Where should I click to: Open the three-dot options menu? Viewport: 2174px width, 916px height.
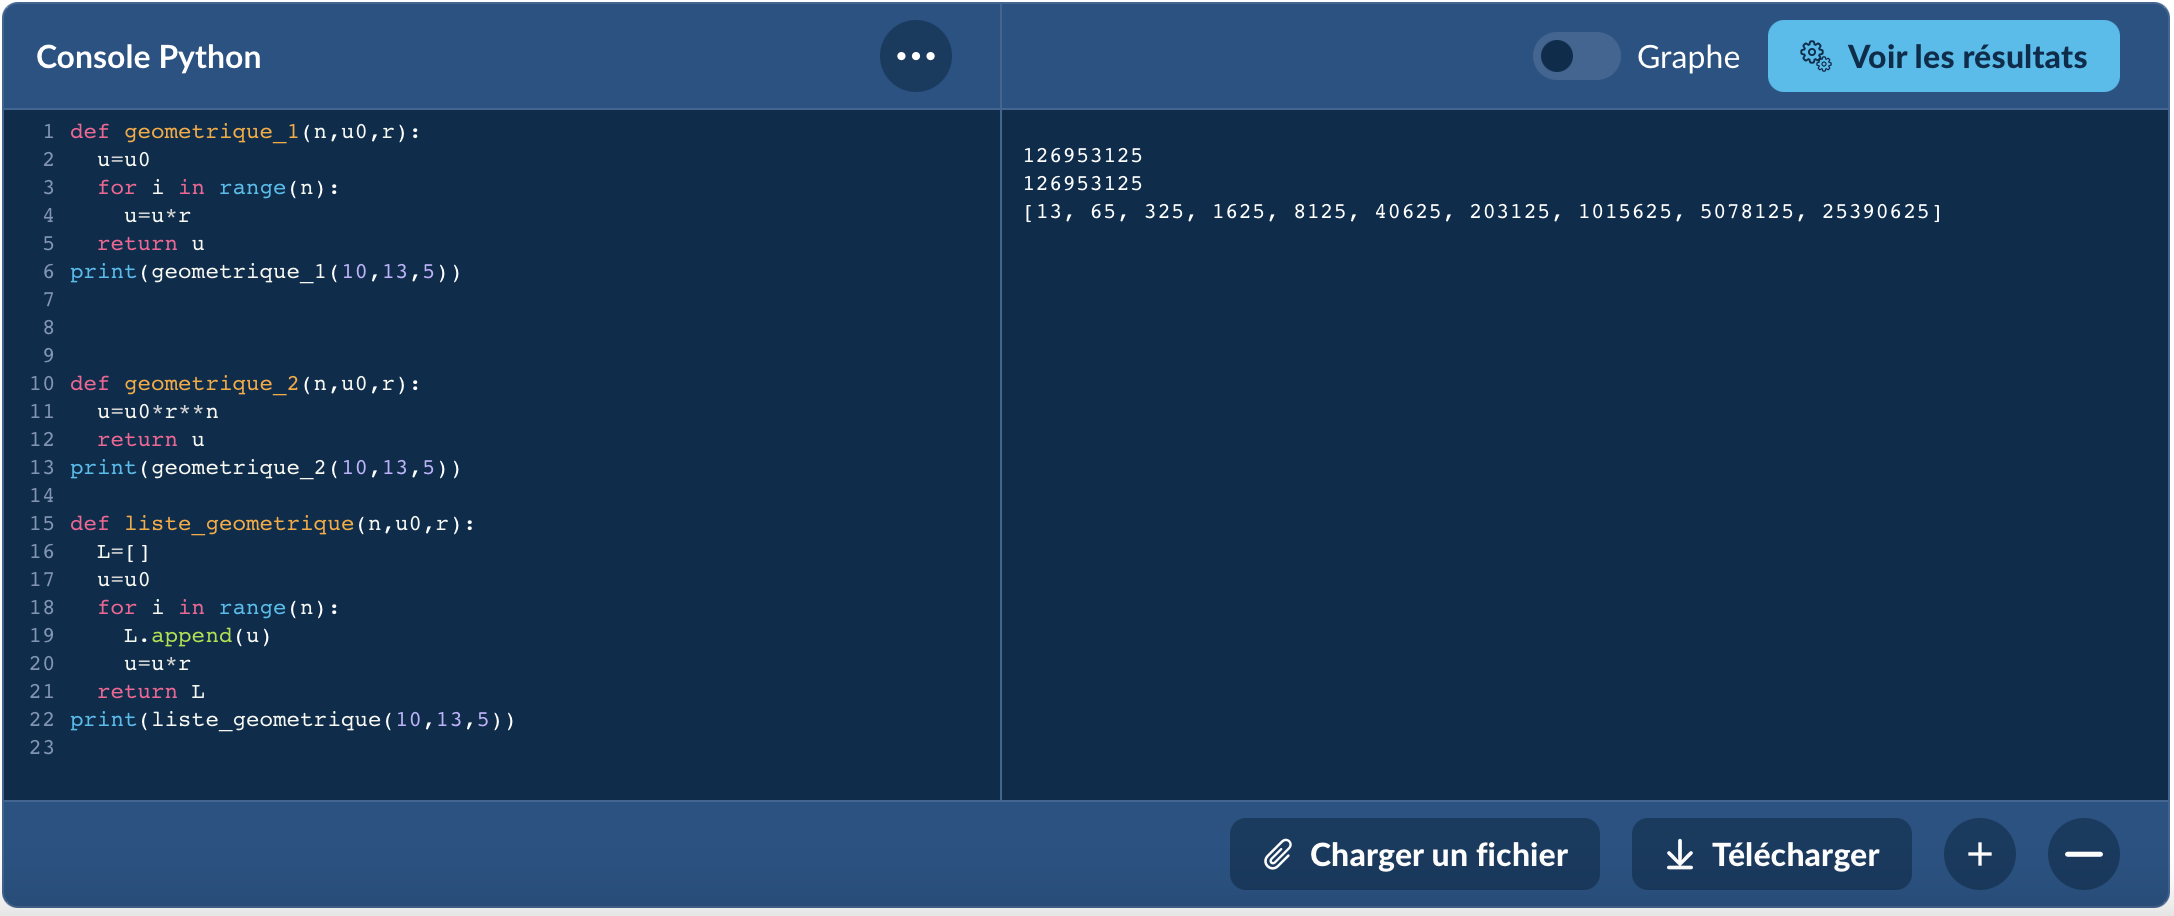click(x=915, y=56)
